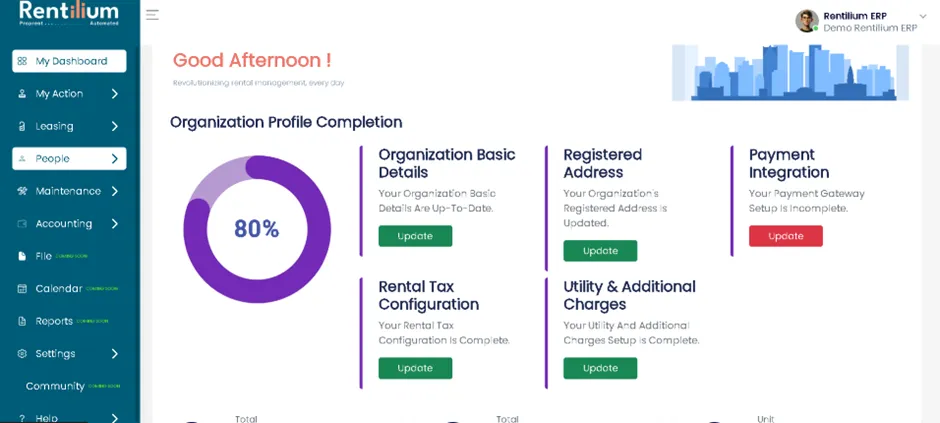This screenshot has height=423, width=940.
Task: Click the Maintenance tools icon
Action: coord(22,191)
